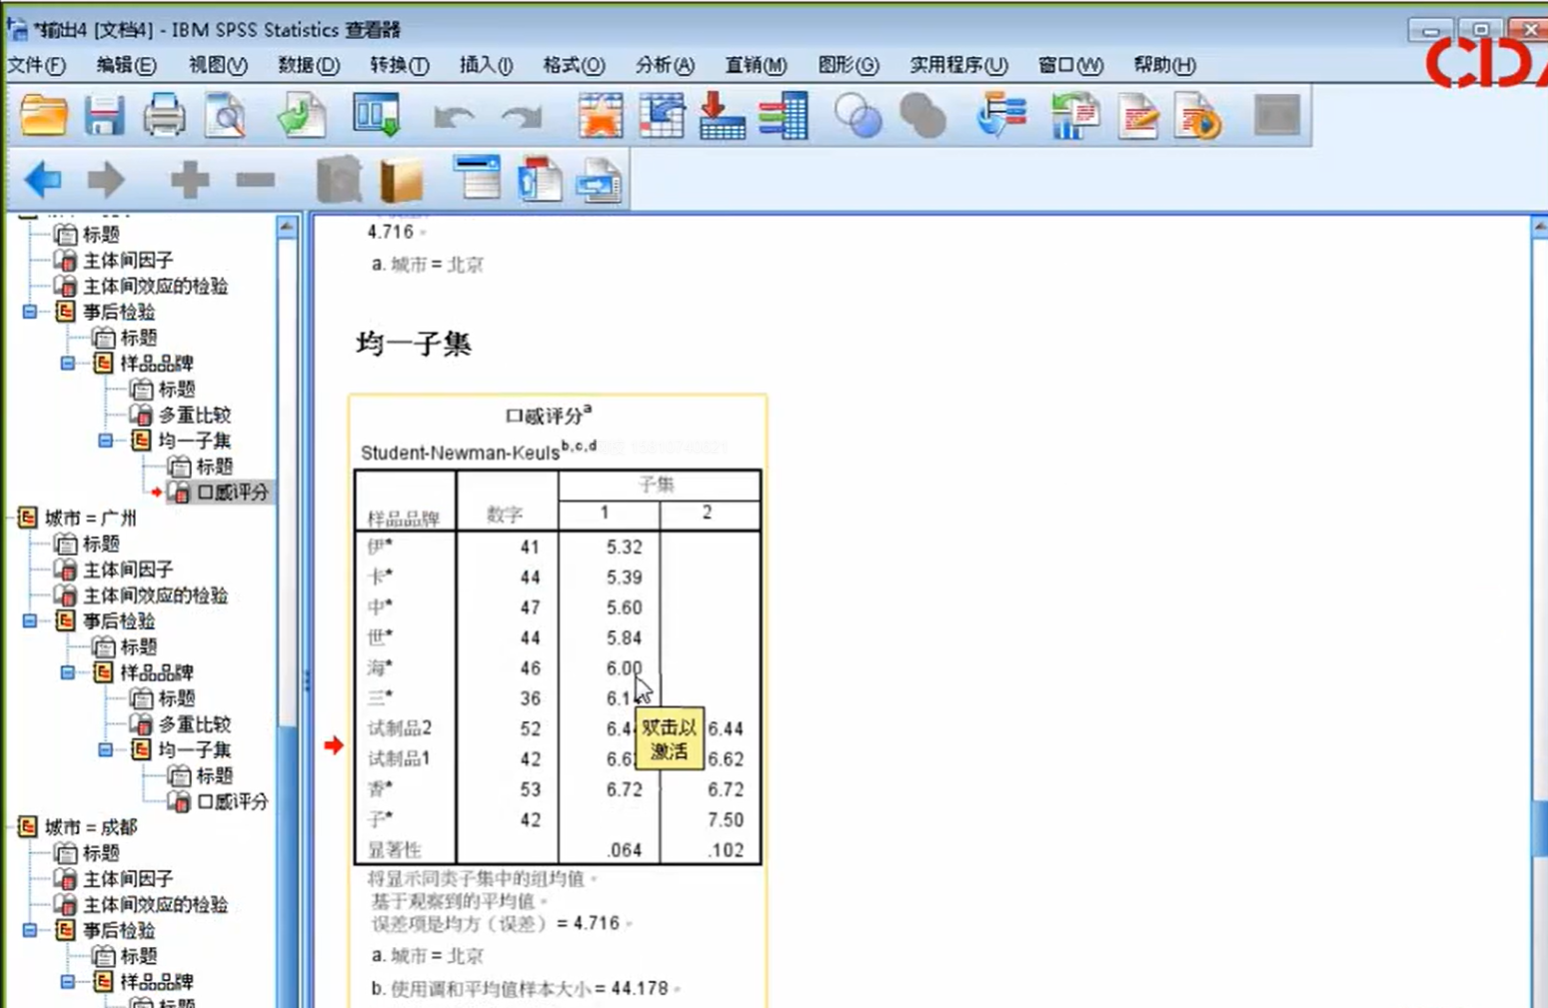Save the output with the floppy disk icon
This screenshot has width=1548, height=1008.
click(x=104, y=116)
